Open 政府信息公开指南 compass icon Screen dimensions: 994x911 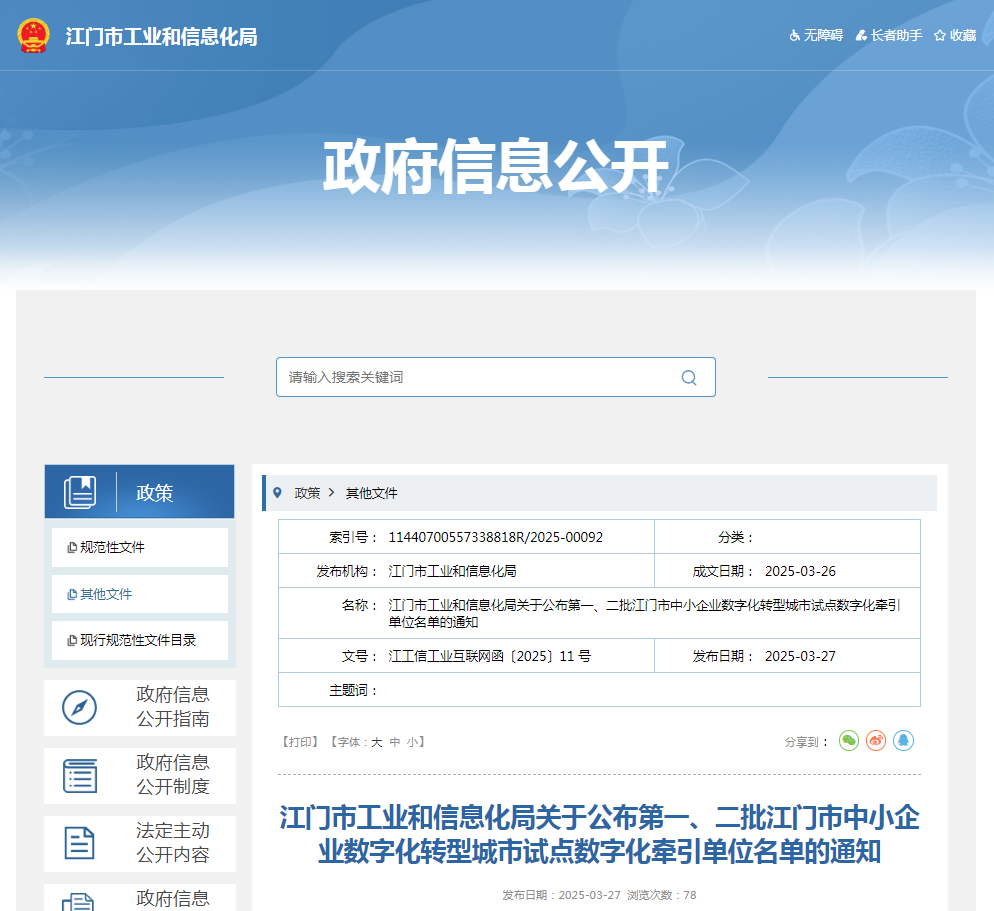click(80, 707)
